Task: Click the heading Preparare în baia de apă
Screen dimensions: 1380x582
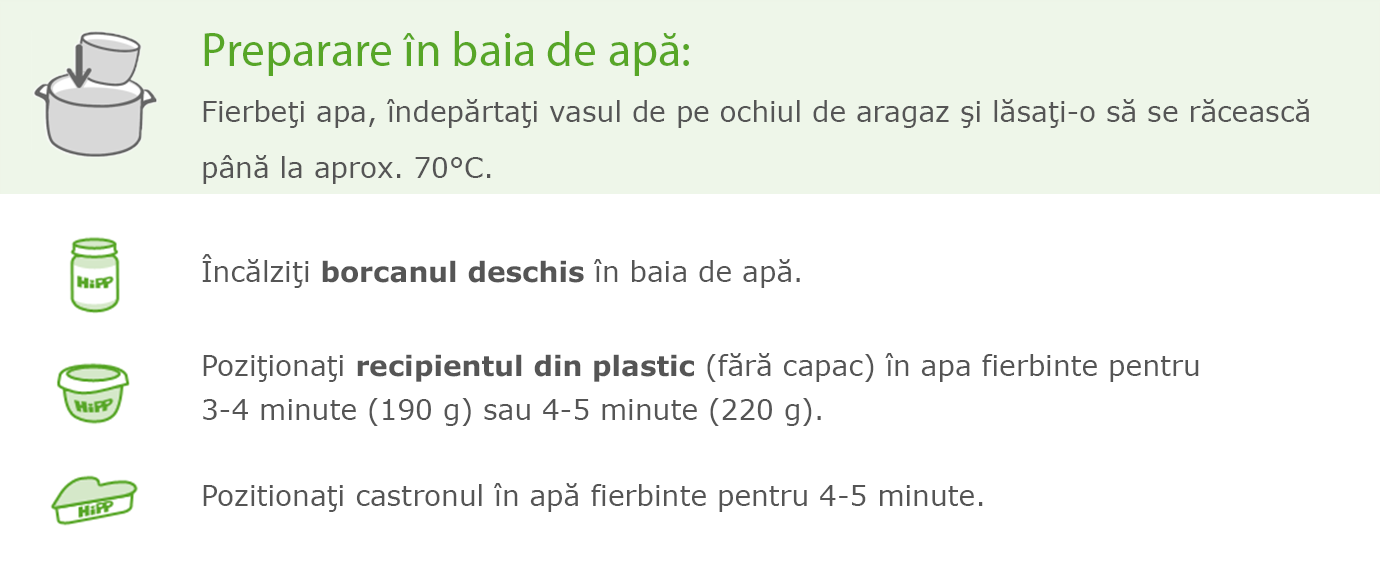Action: (x=446, y=51)
